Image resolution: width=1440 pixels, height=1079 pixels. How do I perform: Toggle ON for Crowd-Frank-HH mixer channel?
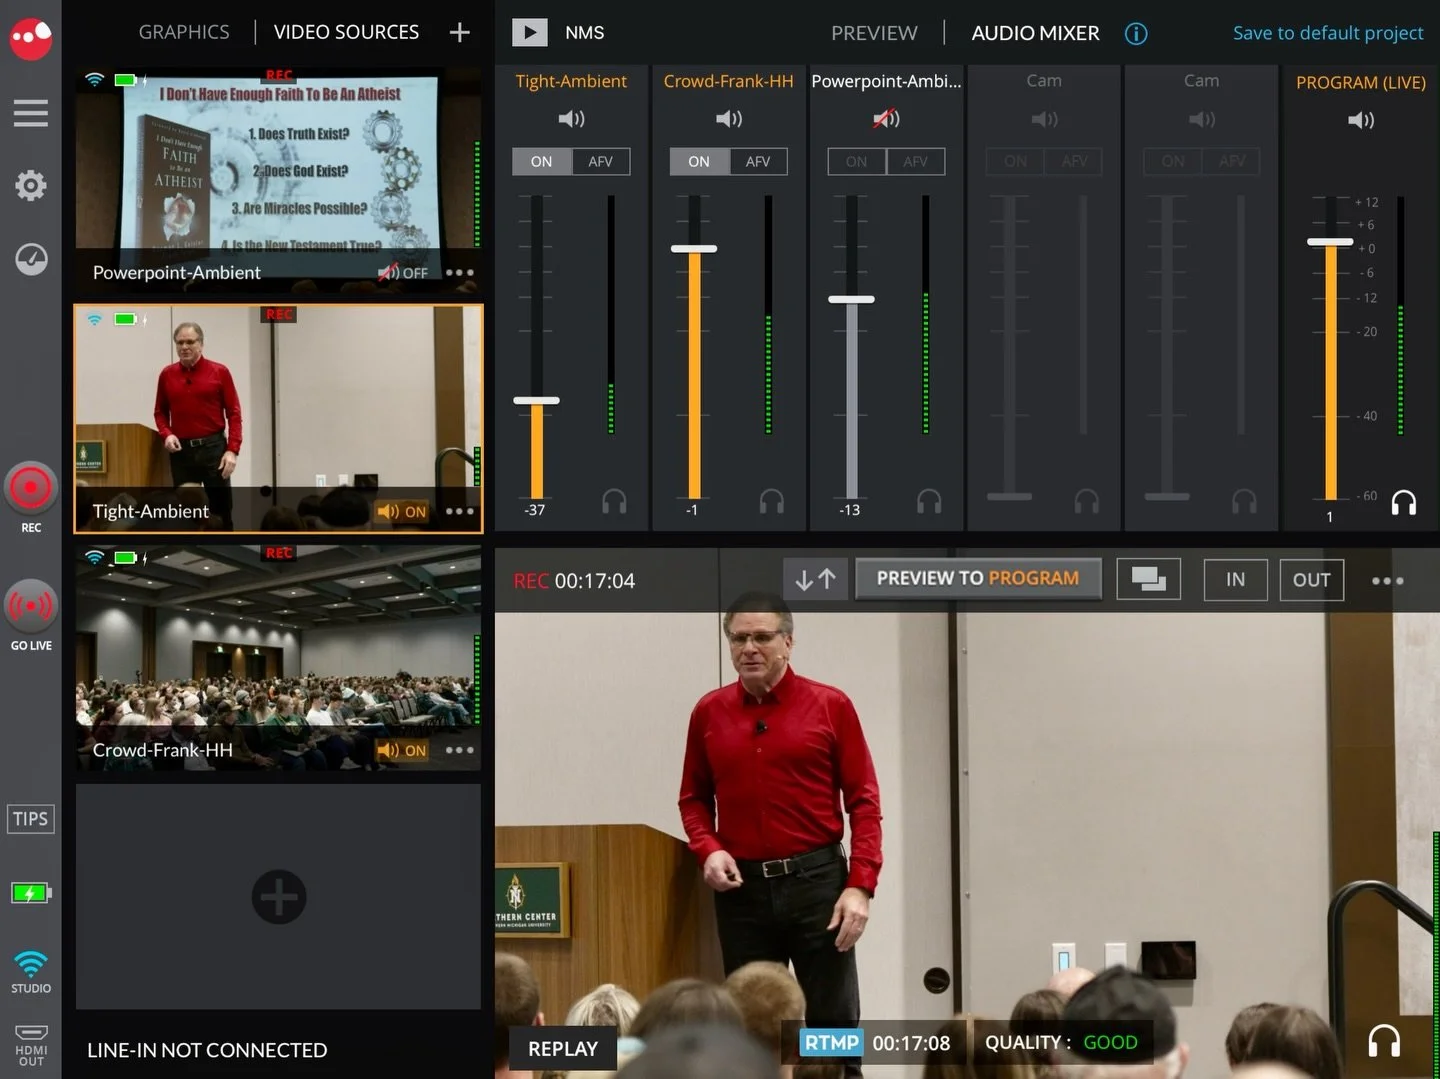pos(699,161)
